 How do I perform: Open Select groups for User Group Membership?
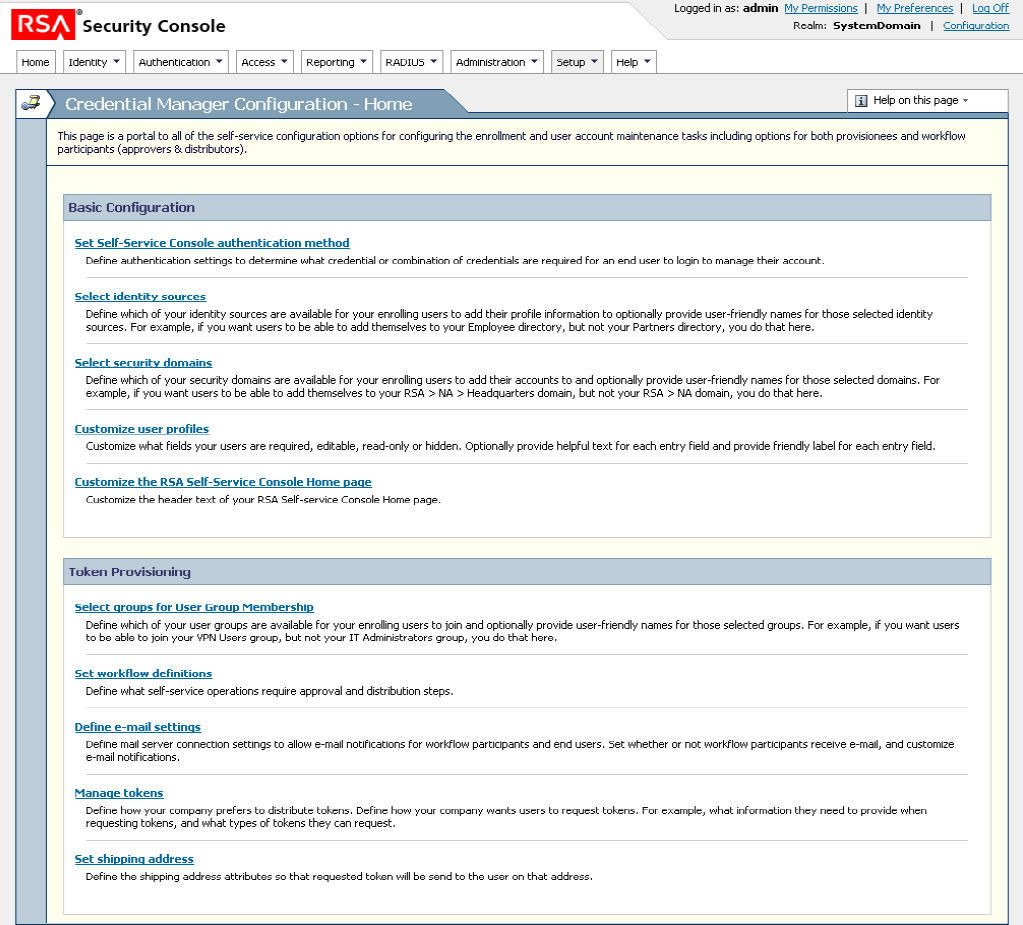point(194,607)
